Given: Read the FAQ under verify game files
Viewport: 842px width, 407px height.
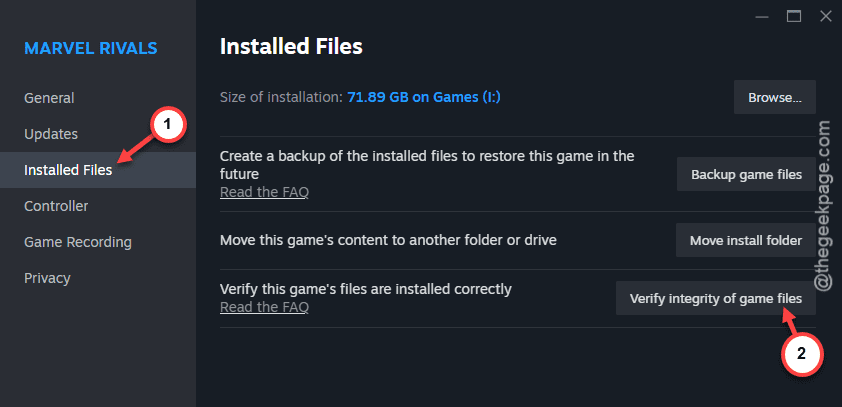Looking at the screenshot, I should tap(264, 307).
